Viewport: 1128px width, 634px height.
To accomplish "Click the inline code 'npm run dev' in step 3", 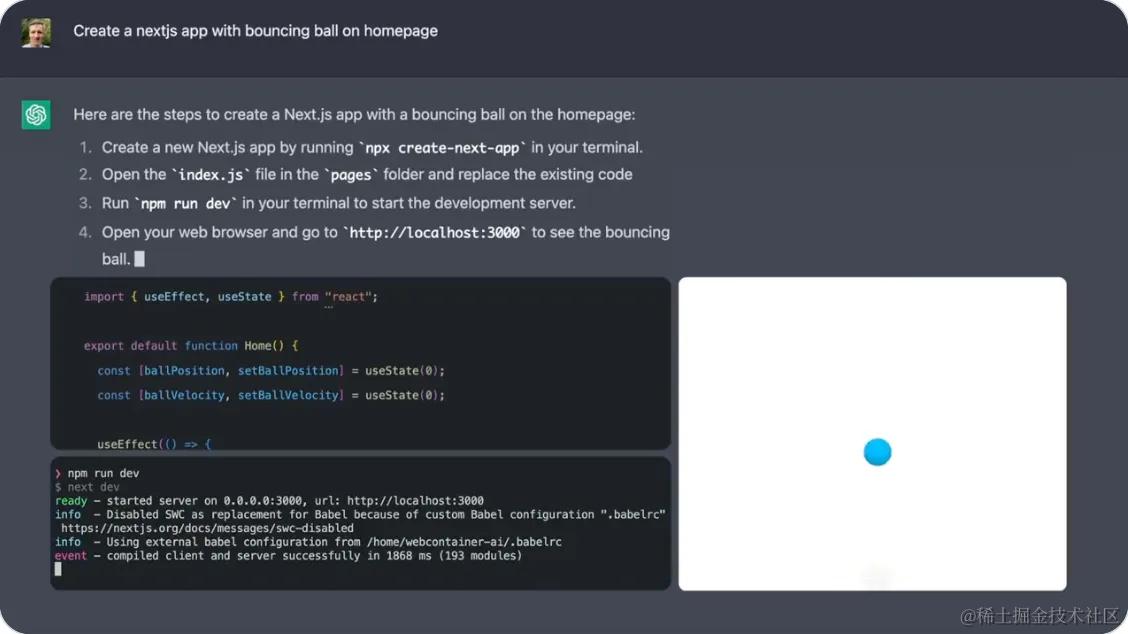I will point(186,204).
